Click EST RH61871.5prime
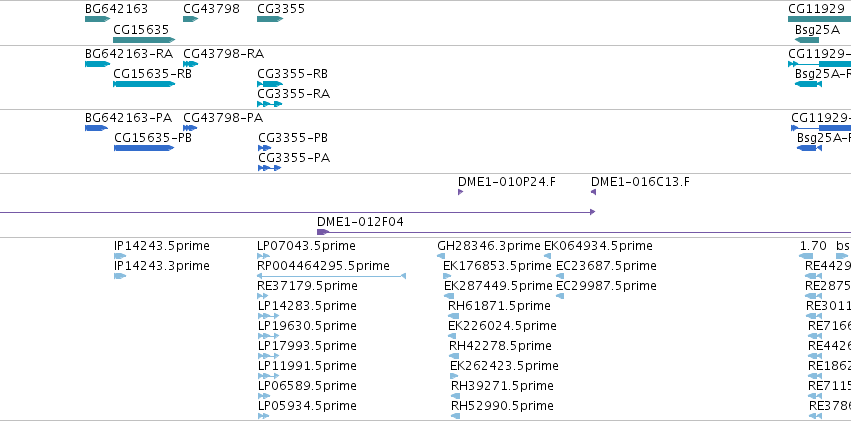This screenshot has height=421, width=851. click(499, 305)
